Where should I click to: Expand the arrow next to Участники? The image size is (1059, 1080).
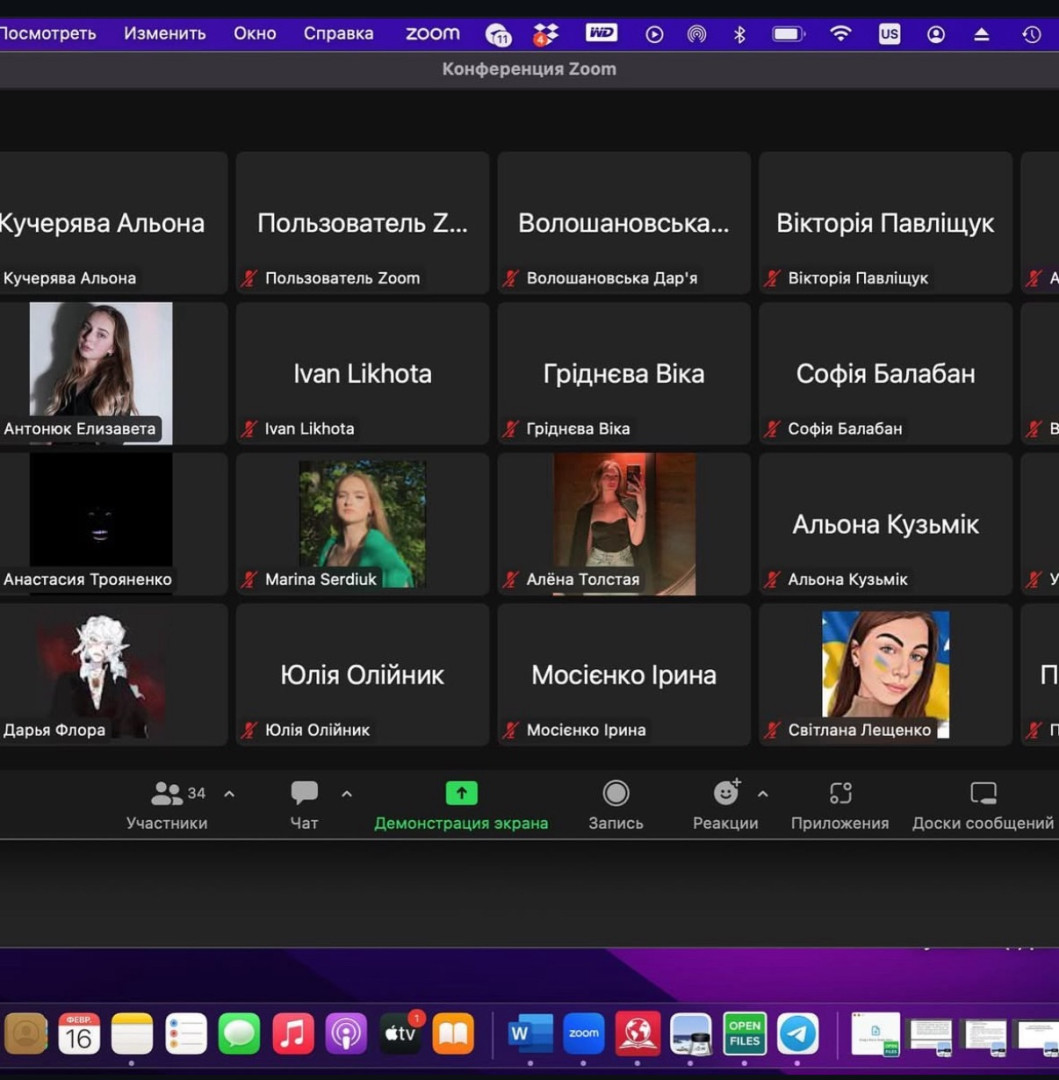[229, 794]
